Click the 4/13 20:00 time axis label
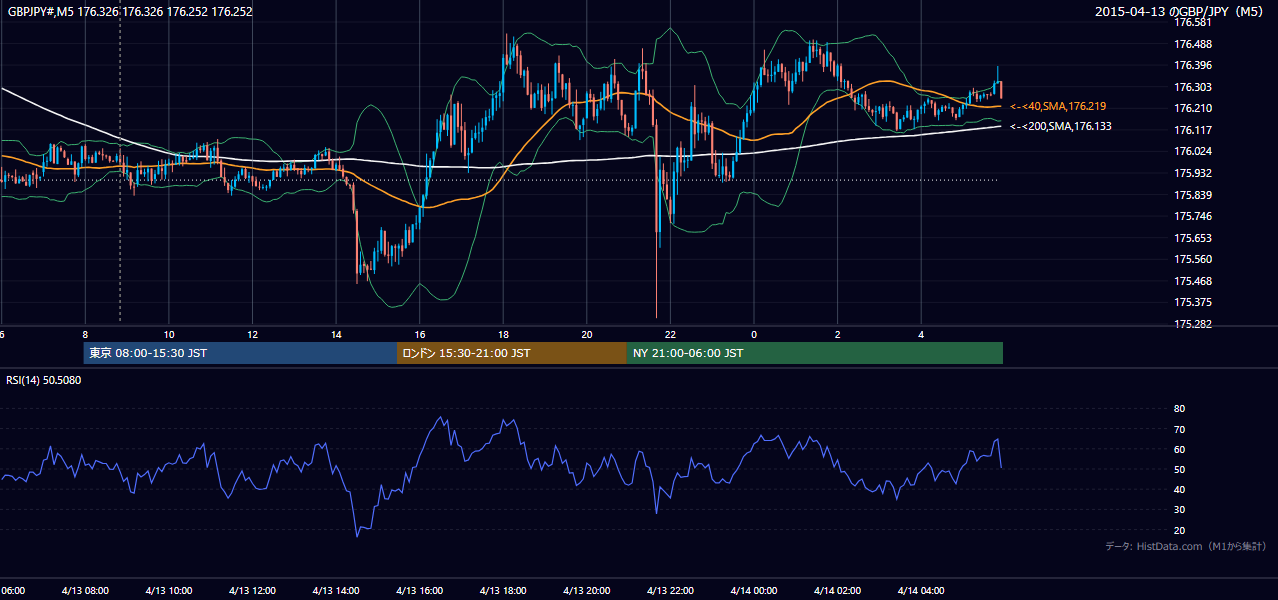 click(587, 590)
